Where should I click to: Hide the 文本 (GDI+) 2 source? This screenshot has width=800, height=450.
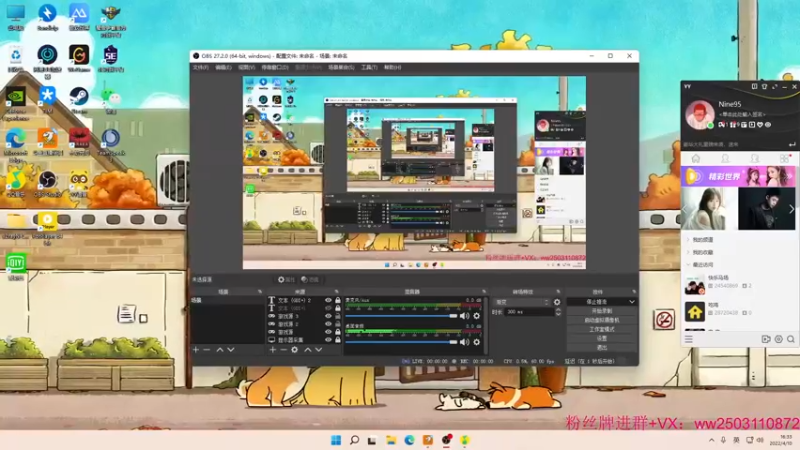[x=328, y=301]
